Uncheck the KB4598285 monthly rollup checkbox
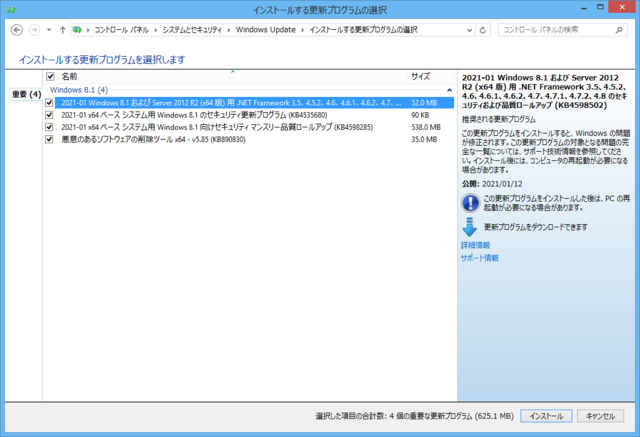This screenshot has width=640, height=437. 49,127
